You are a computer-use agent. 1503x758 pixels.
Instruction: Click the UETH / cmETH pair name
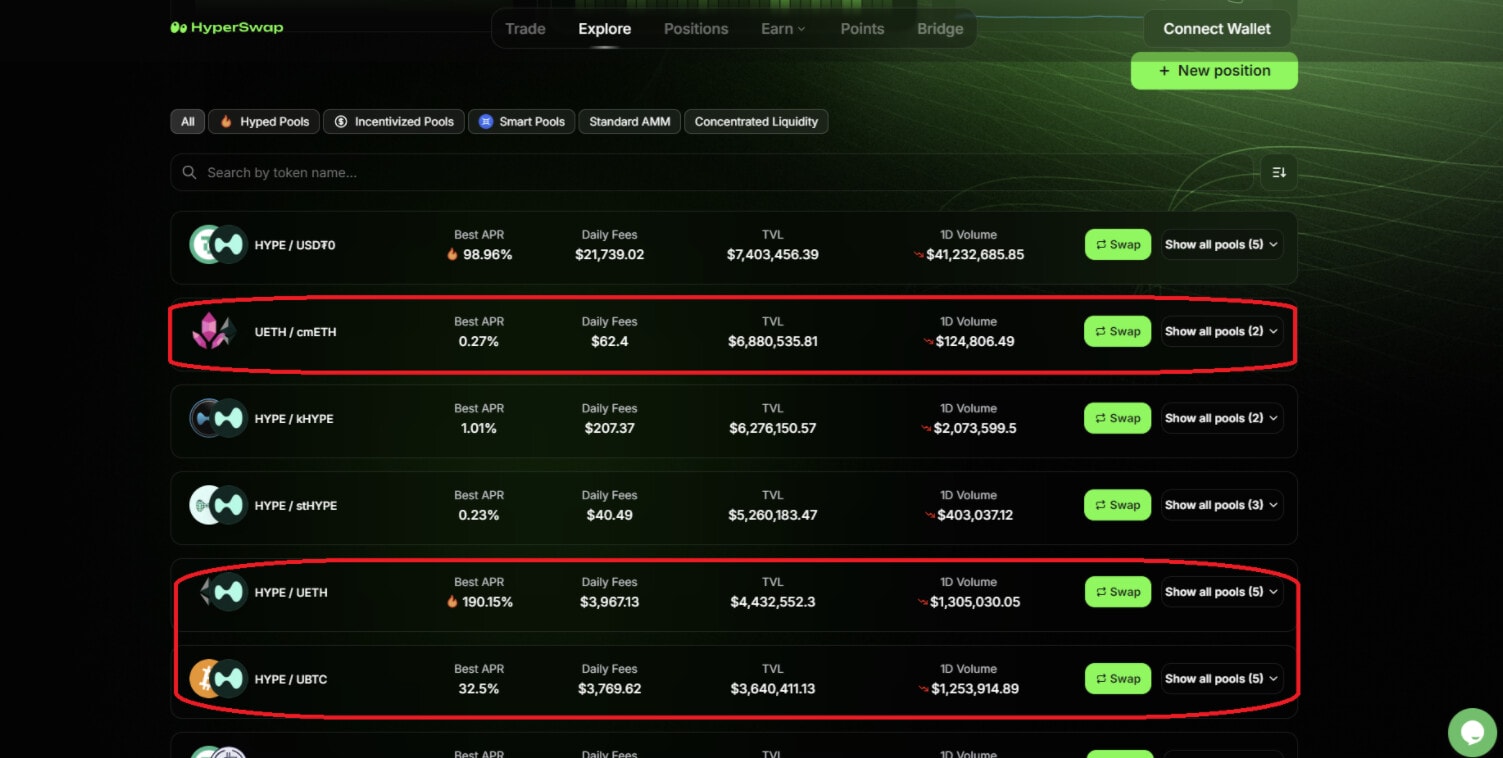295,332
